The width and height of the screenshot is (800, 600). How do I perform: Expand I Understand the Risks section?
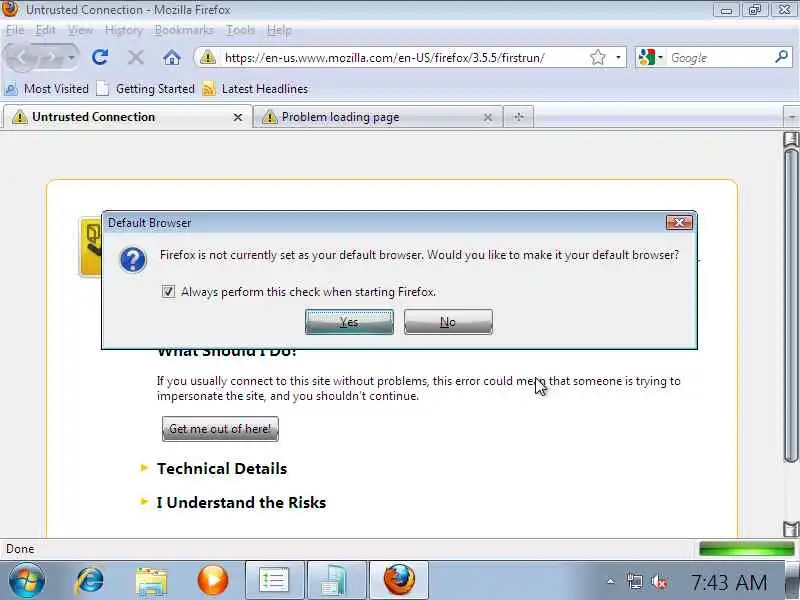coord(234,503)
